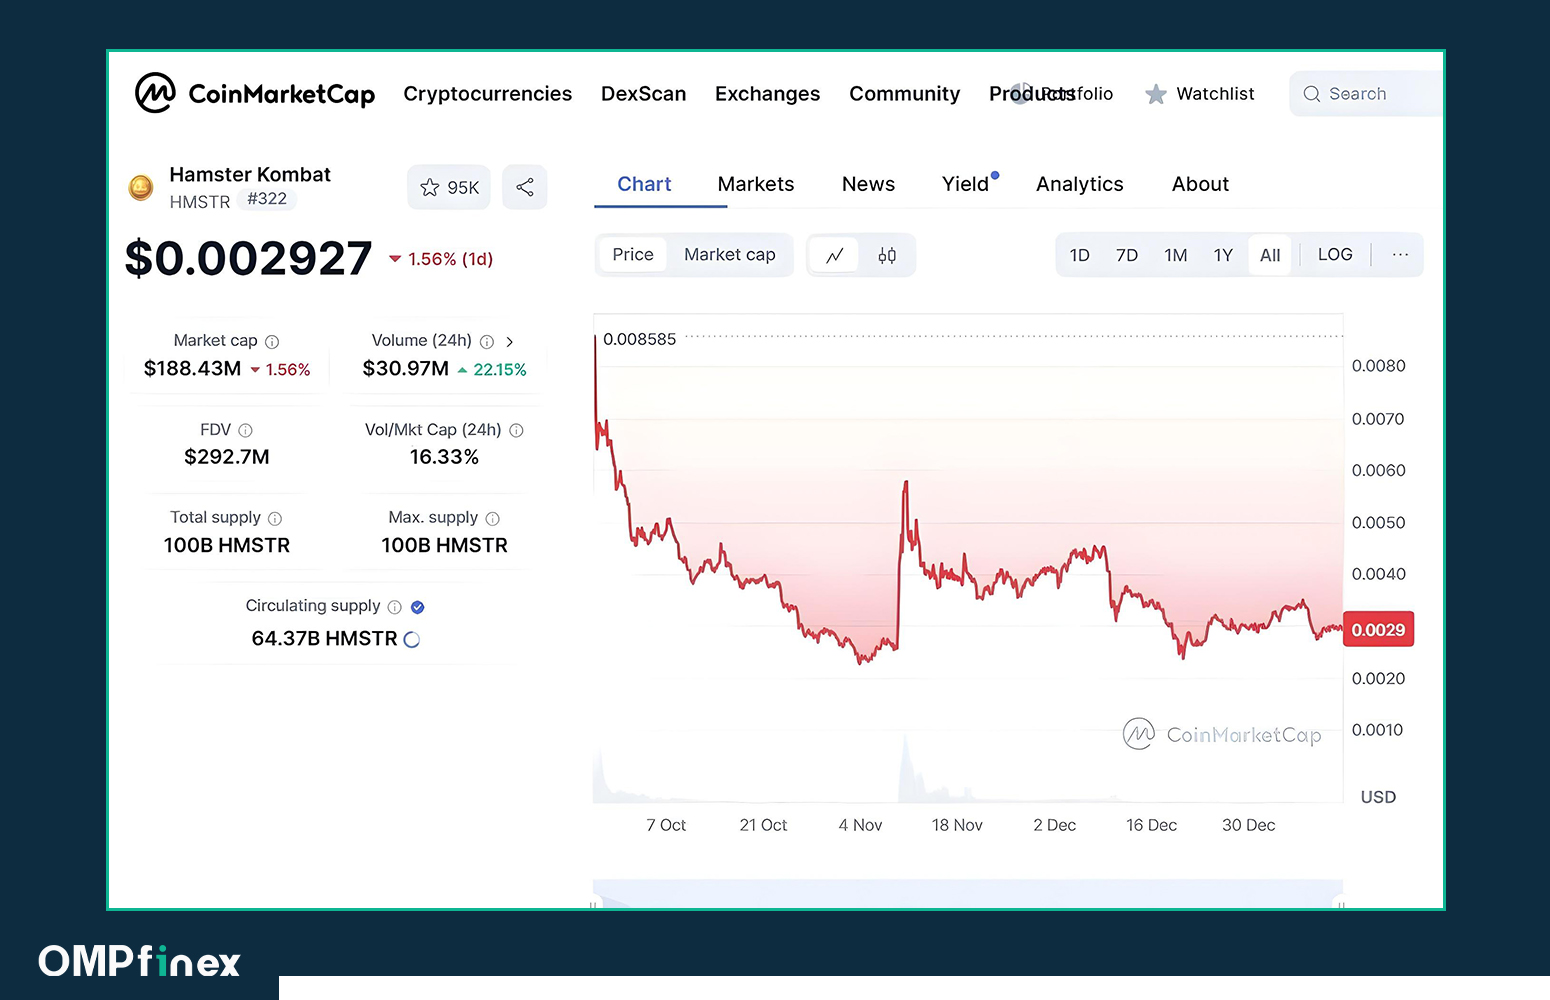Click the left handle of range slider

pos(593,905)
